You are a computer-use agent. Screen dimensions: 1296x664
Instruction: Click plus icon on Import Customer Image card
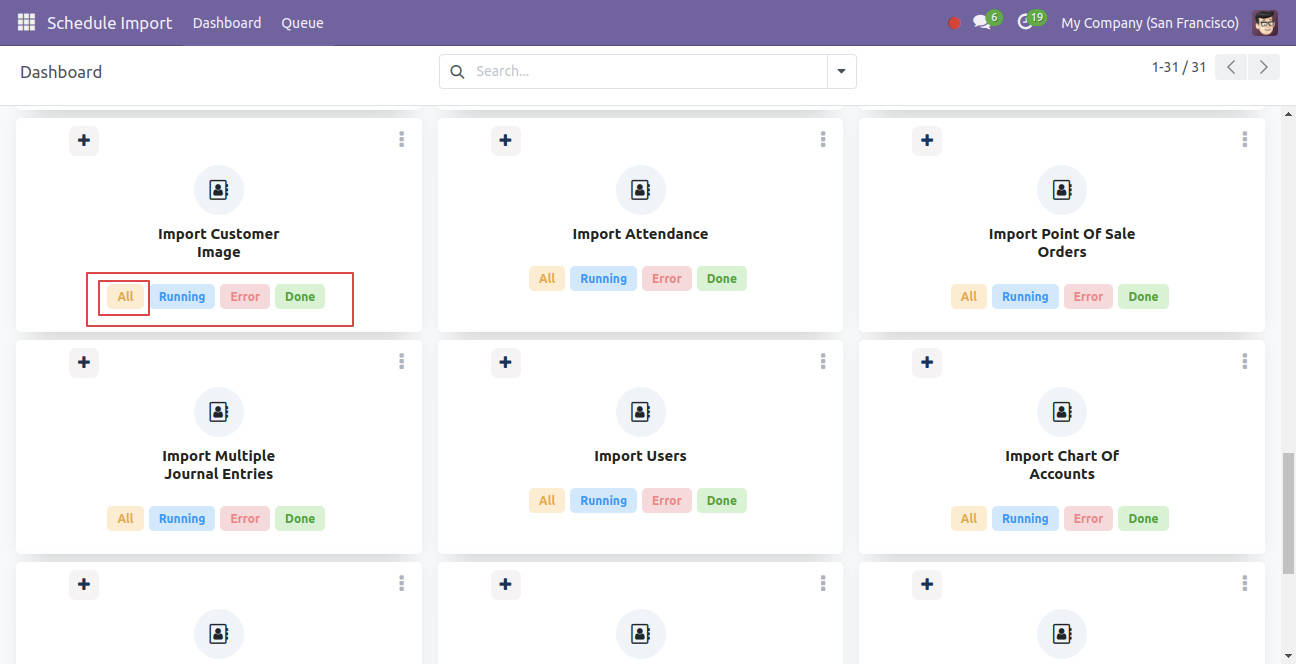84,140
